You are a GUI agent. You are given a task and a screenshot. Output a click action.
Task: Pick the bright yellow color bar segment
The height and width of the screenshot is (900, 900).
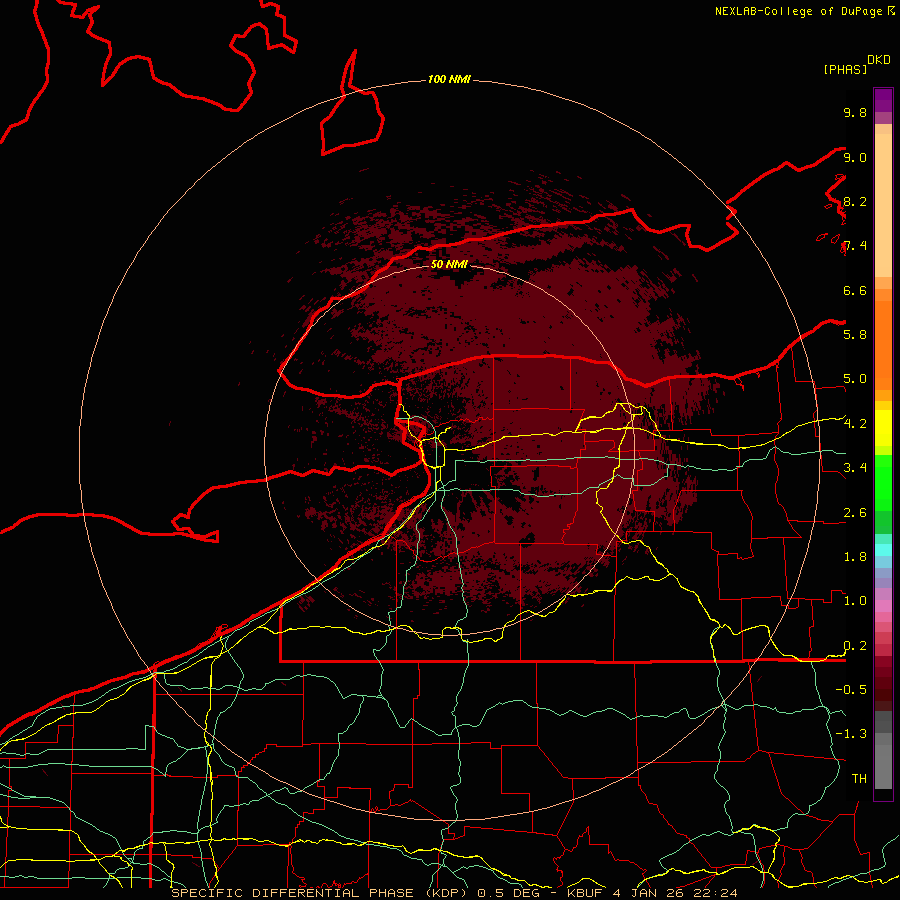pos(883,428)
